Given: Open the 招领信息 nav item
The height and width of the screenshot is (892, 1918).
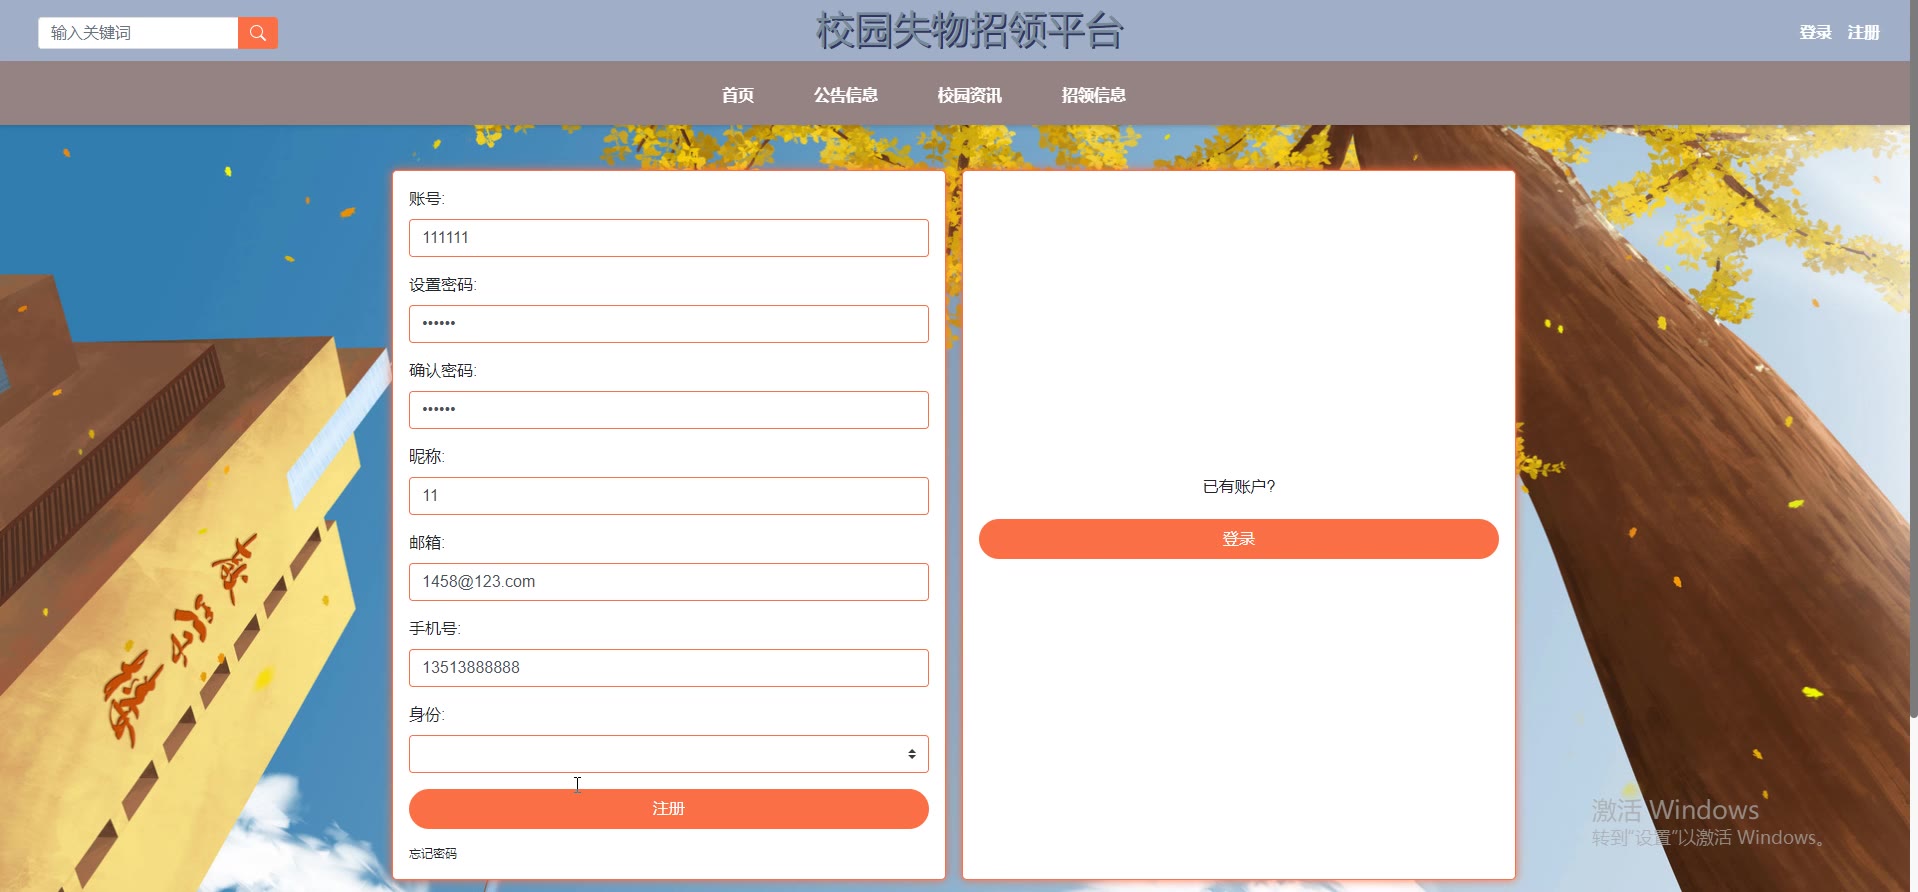Looking at the screenshot, I should pos(1094,95).
